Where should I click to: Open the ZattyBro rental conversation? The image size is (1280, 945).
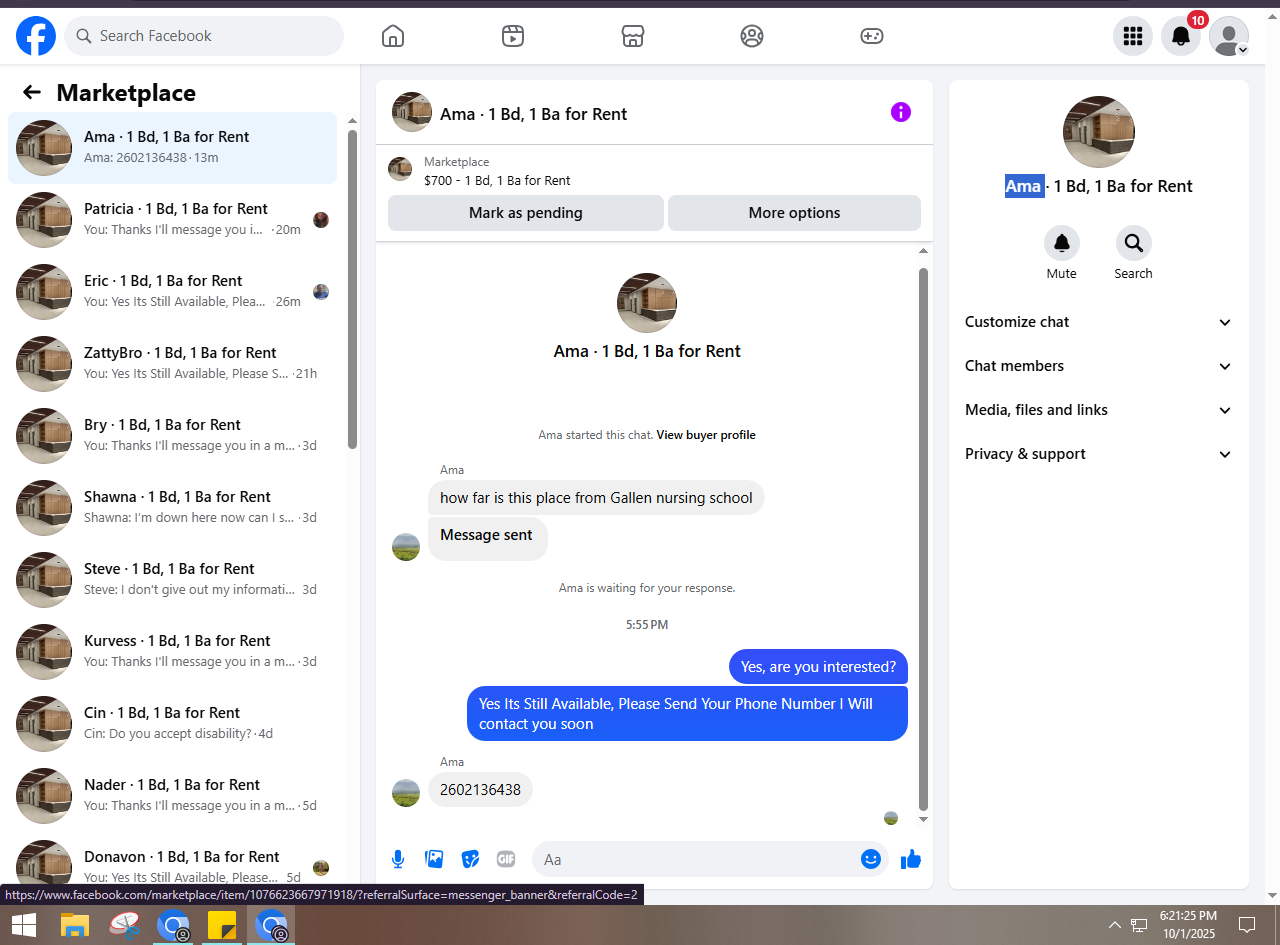click(x=173, y=364)
